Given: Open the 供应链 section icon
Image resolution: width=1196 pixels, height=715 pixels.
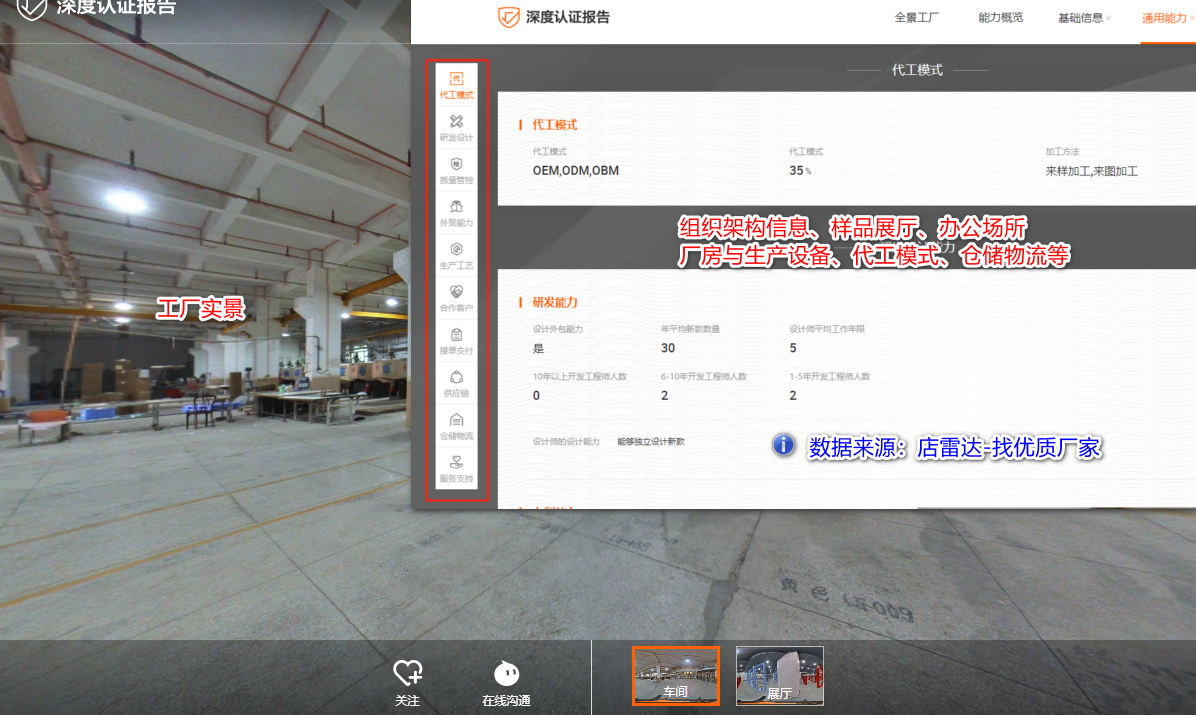Looking at the screenshot, I should [x=456, y=384].
